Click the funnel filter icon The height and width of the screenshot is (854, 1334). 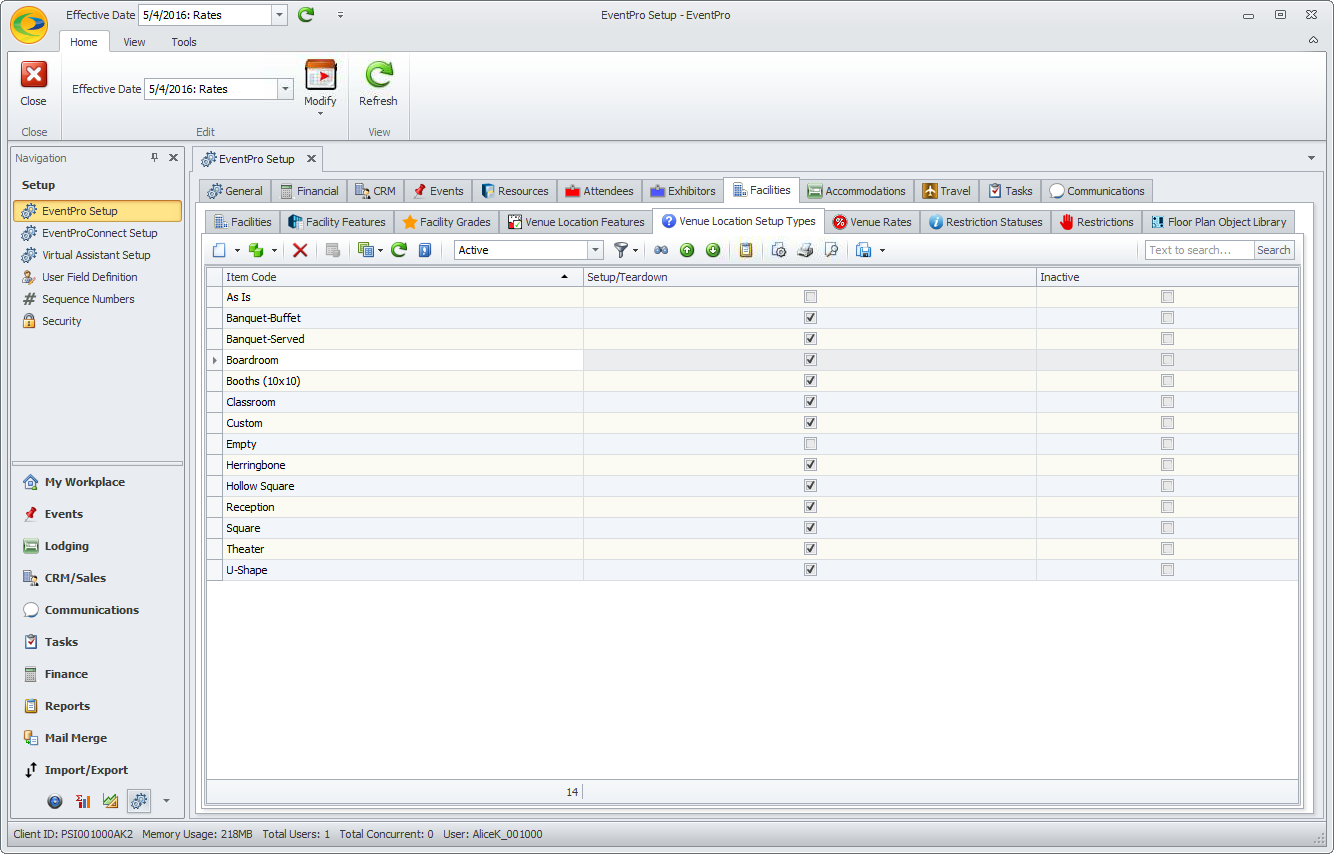pyautogui.click(x=621, y=250)
